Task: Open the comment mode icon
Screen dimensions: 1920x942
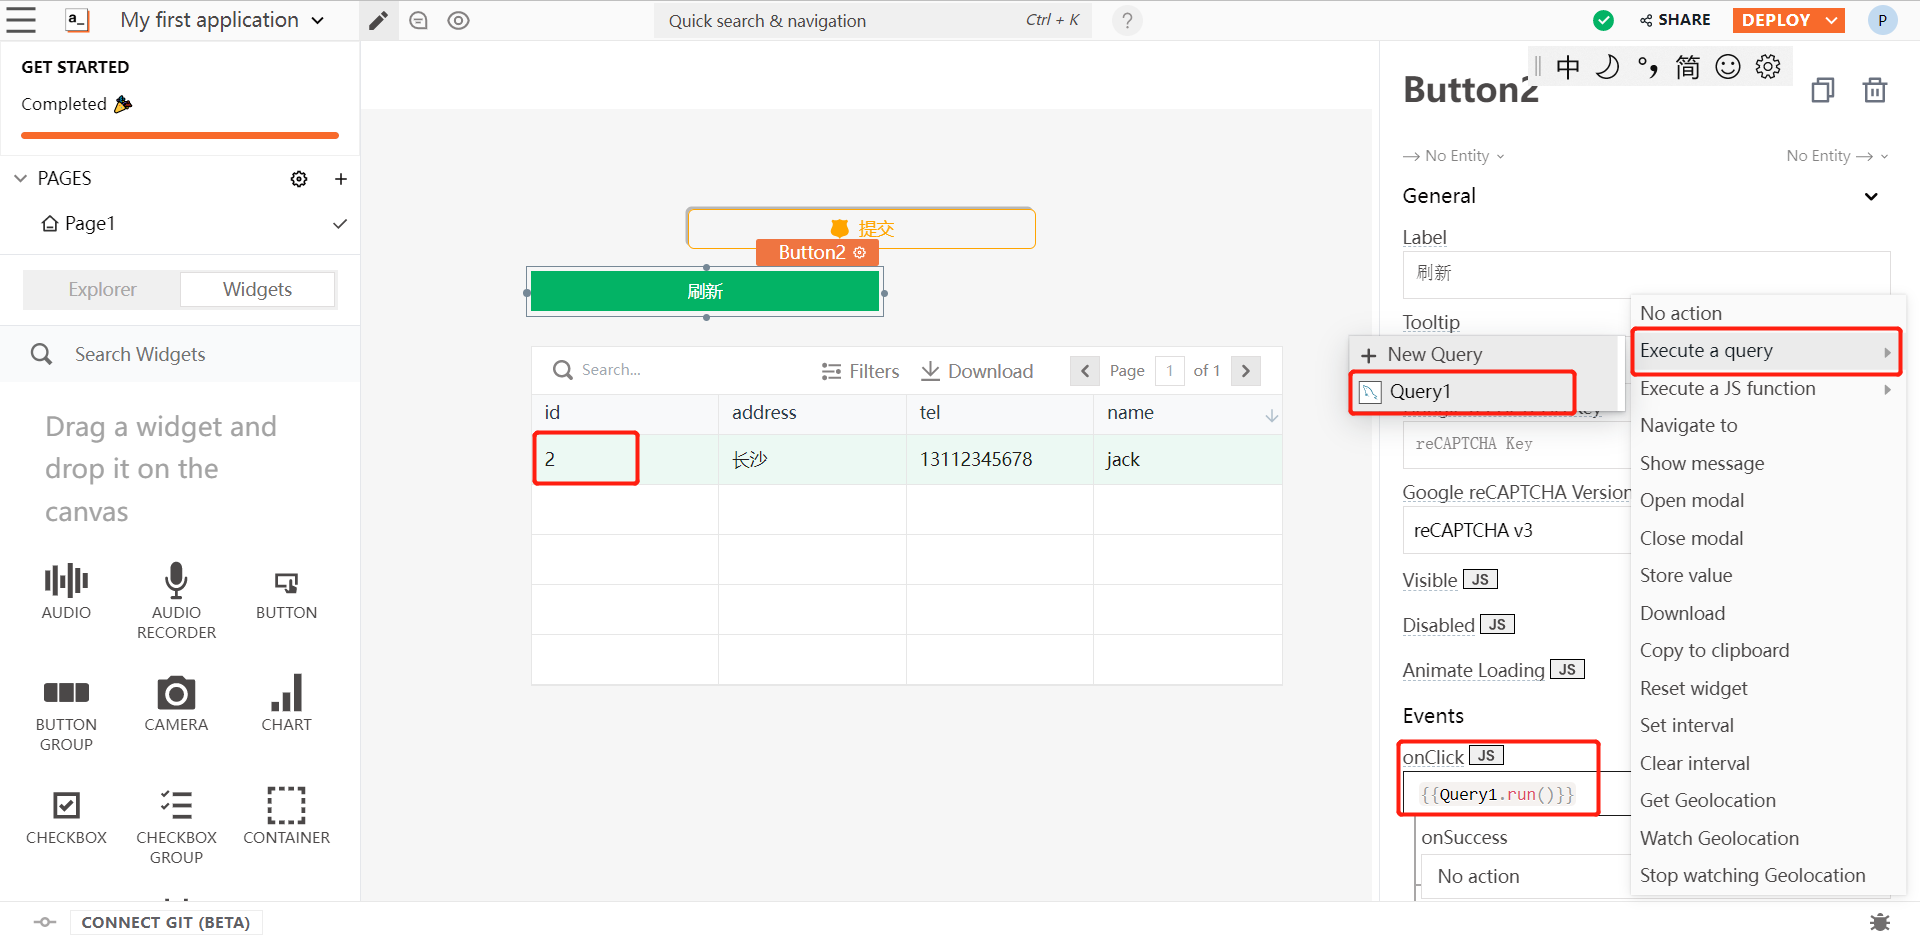Action: click(419, 21)
